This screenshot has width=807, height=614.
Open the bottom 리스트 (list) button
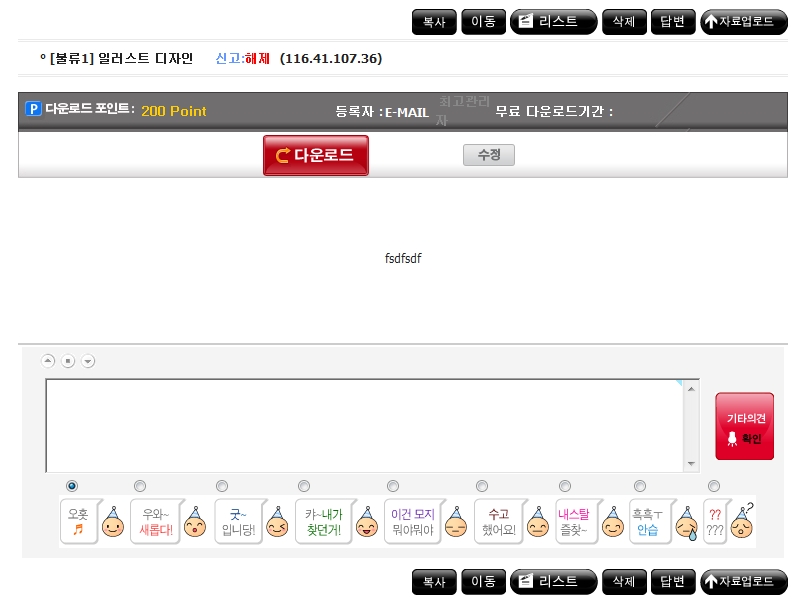(553, 582)
